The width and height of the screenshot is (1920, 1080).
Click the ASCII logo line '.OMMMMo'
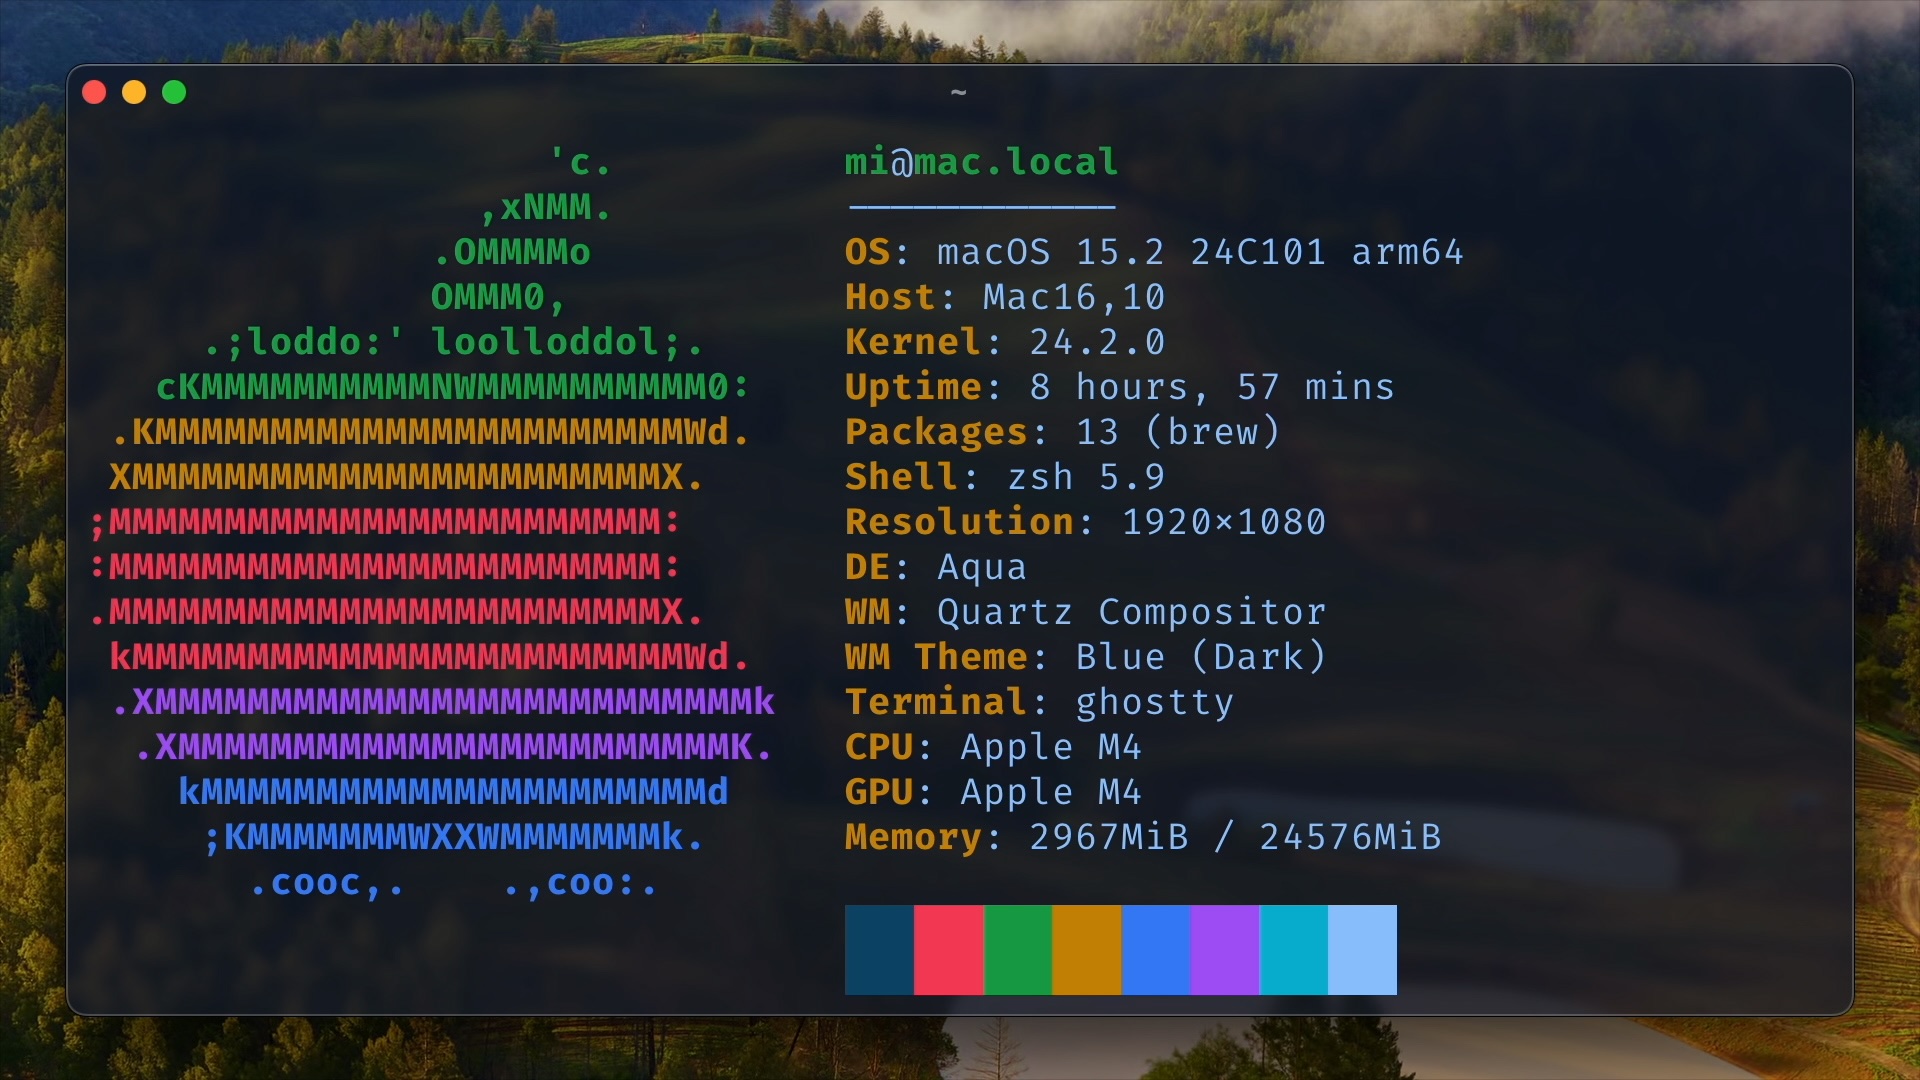tap(511, 252)
